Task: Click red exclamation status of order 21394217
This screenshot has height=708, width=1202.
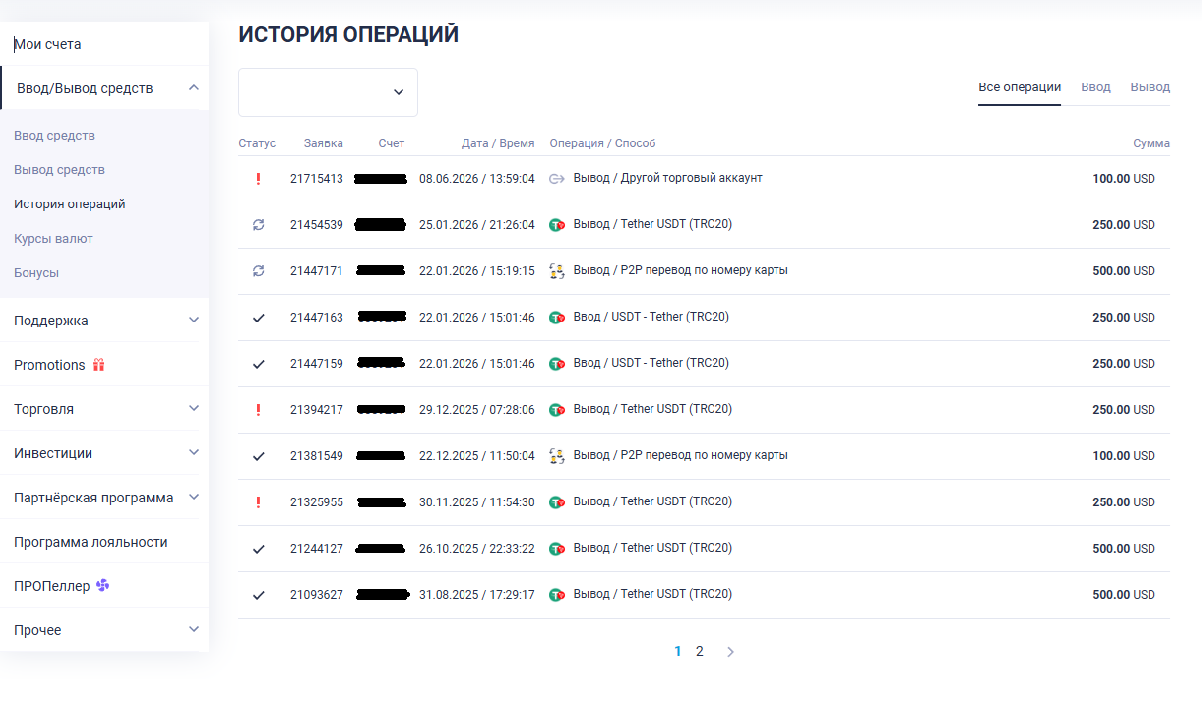Action: coord(258,410)
